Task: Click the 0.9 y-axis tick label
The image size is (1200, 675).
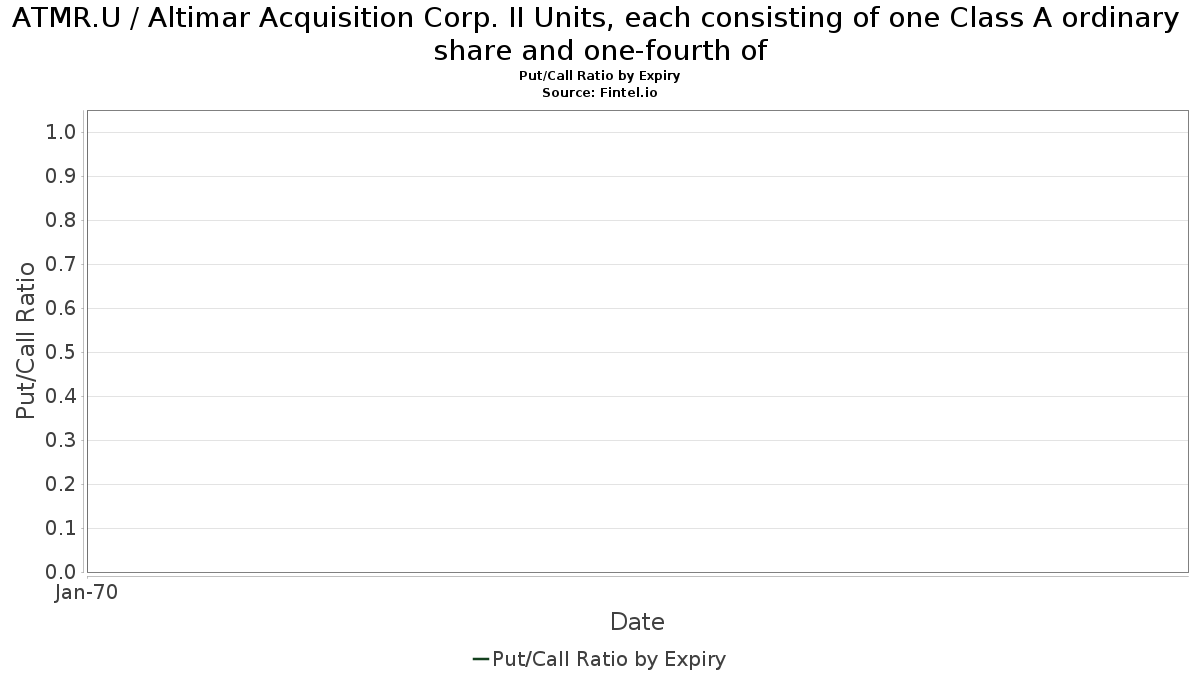Action: (x=62, y=176)
